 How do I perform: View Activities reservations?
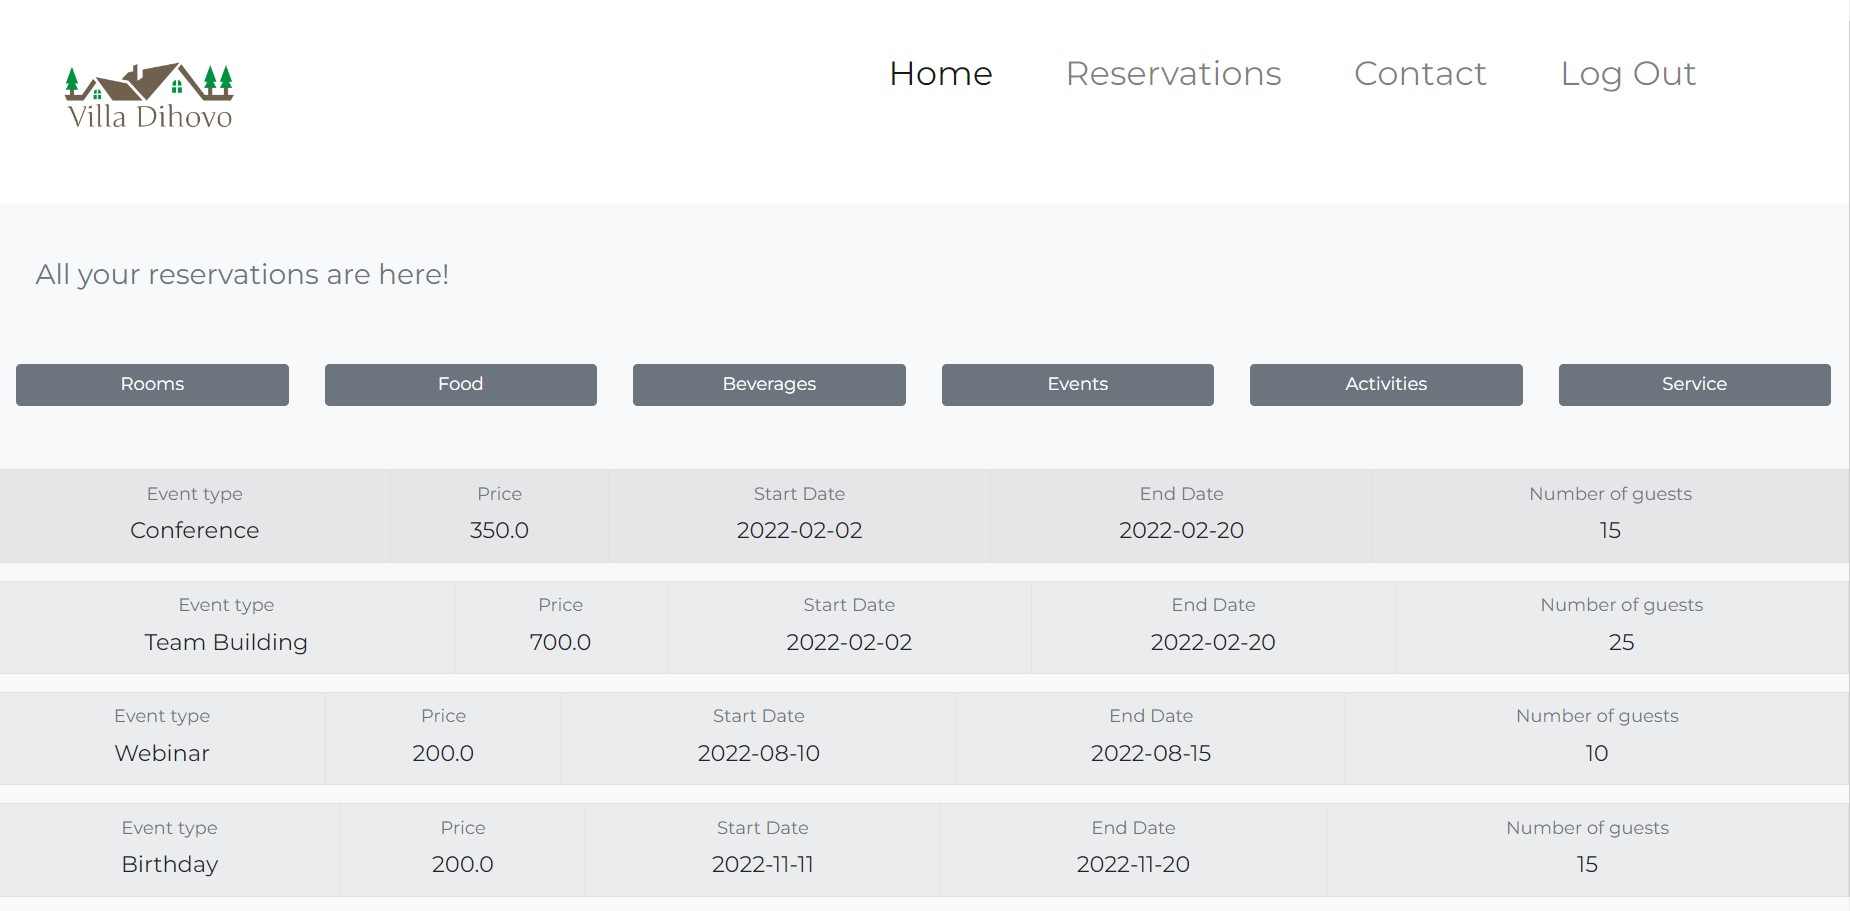click(x=1385, y=385)
